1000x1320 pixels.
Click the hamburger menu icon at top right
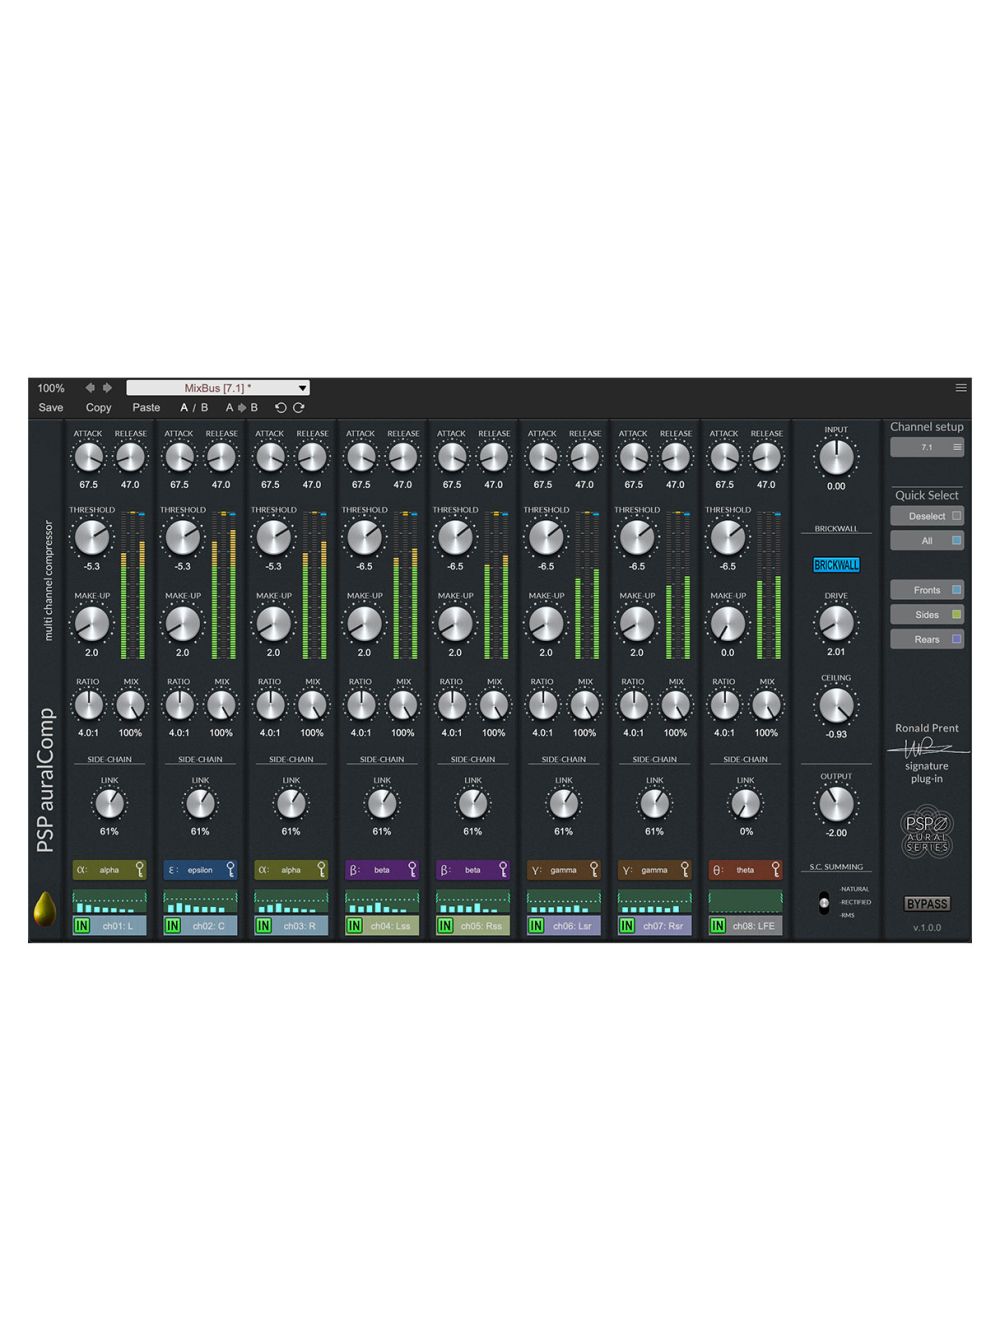point(961,386)
